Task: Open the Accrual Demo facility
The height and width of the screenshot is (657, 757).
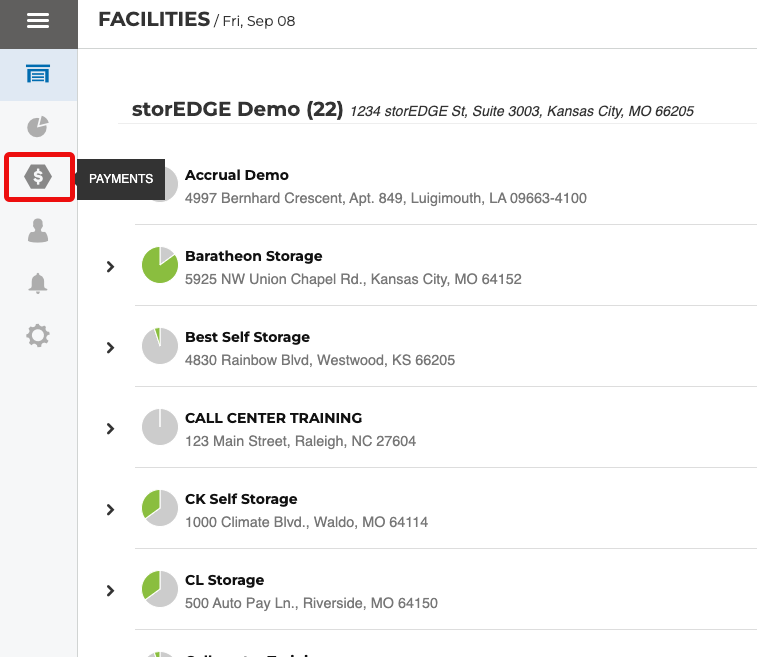Action: 237,175
